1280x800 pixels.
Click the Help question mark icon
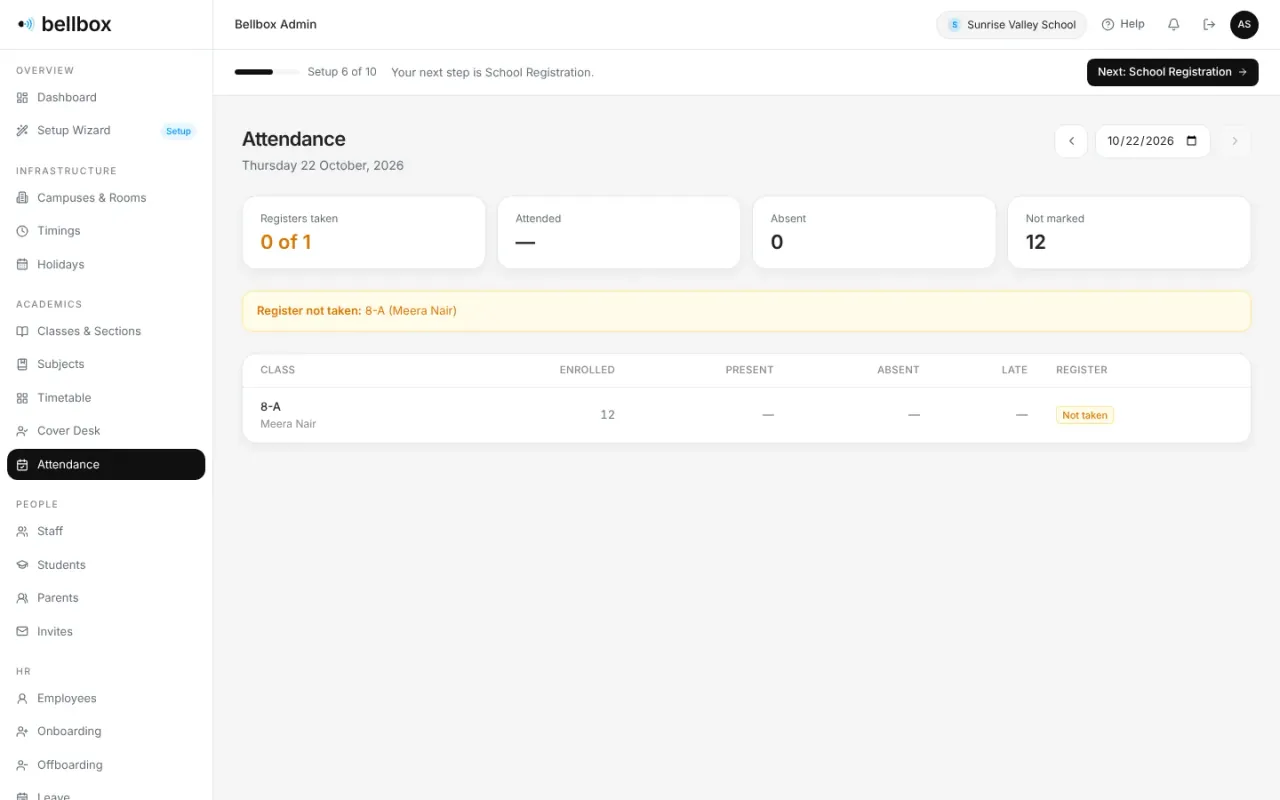pos(1108,24)
